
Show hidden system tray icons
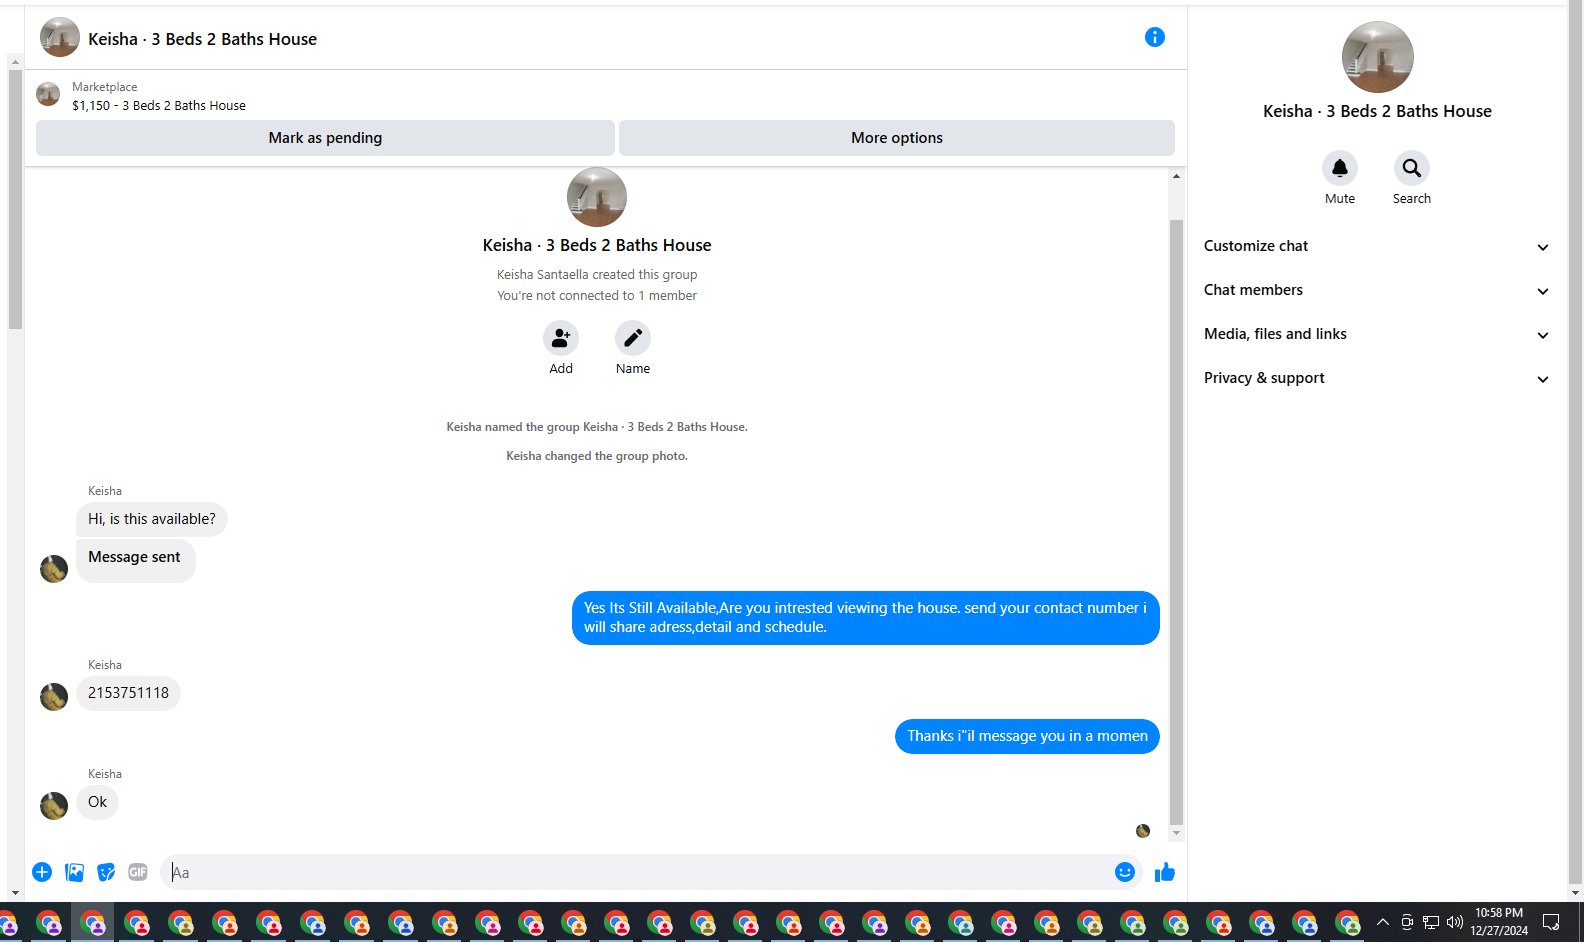pos(1382,922)
